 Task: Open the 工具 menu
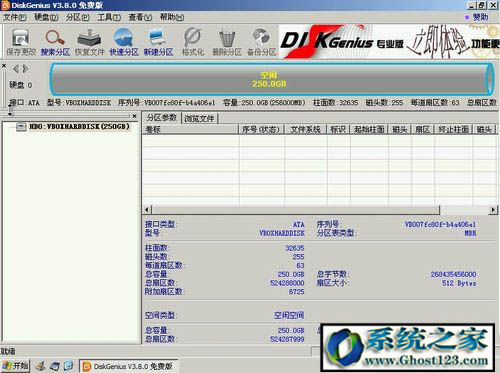pyautogui.click(x=109, y=17)
